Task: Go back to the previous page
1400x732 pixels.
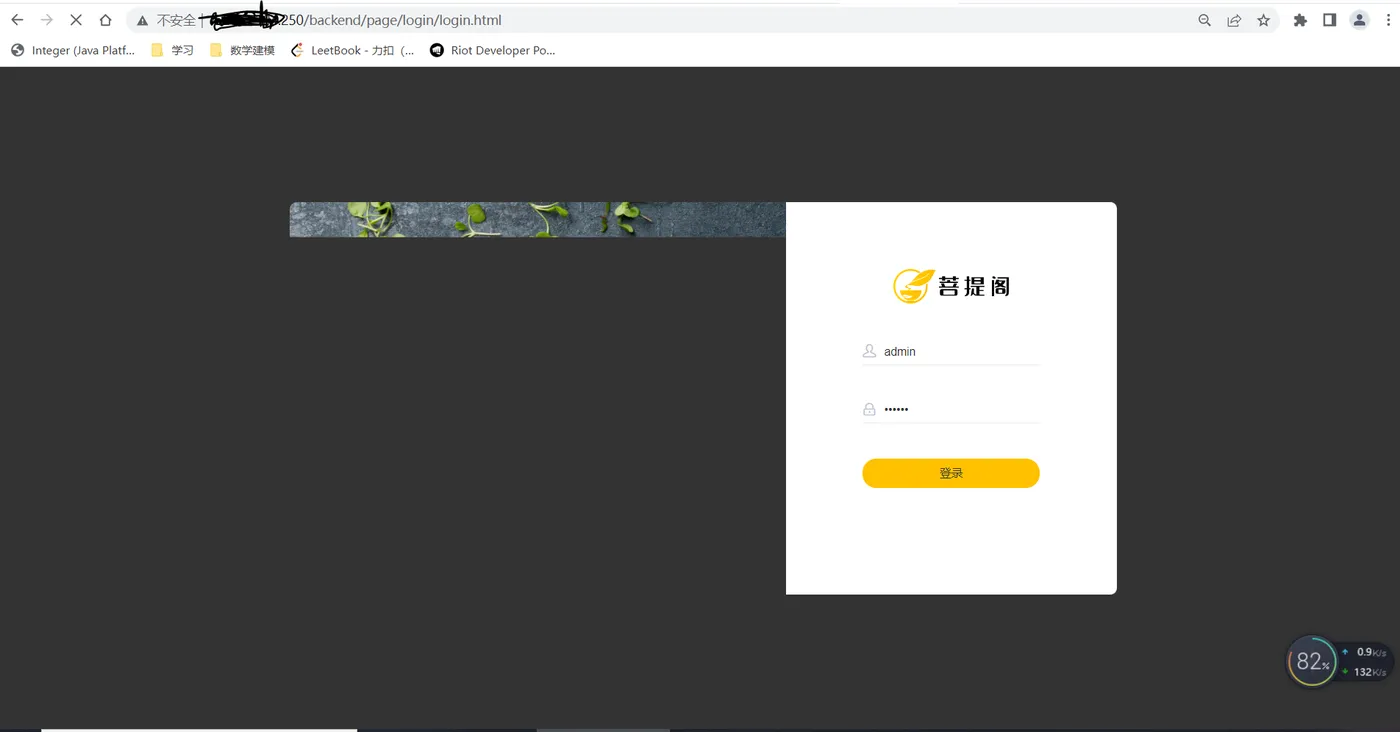Action: tap(17, 20)
